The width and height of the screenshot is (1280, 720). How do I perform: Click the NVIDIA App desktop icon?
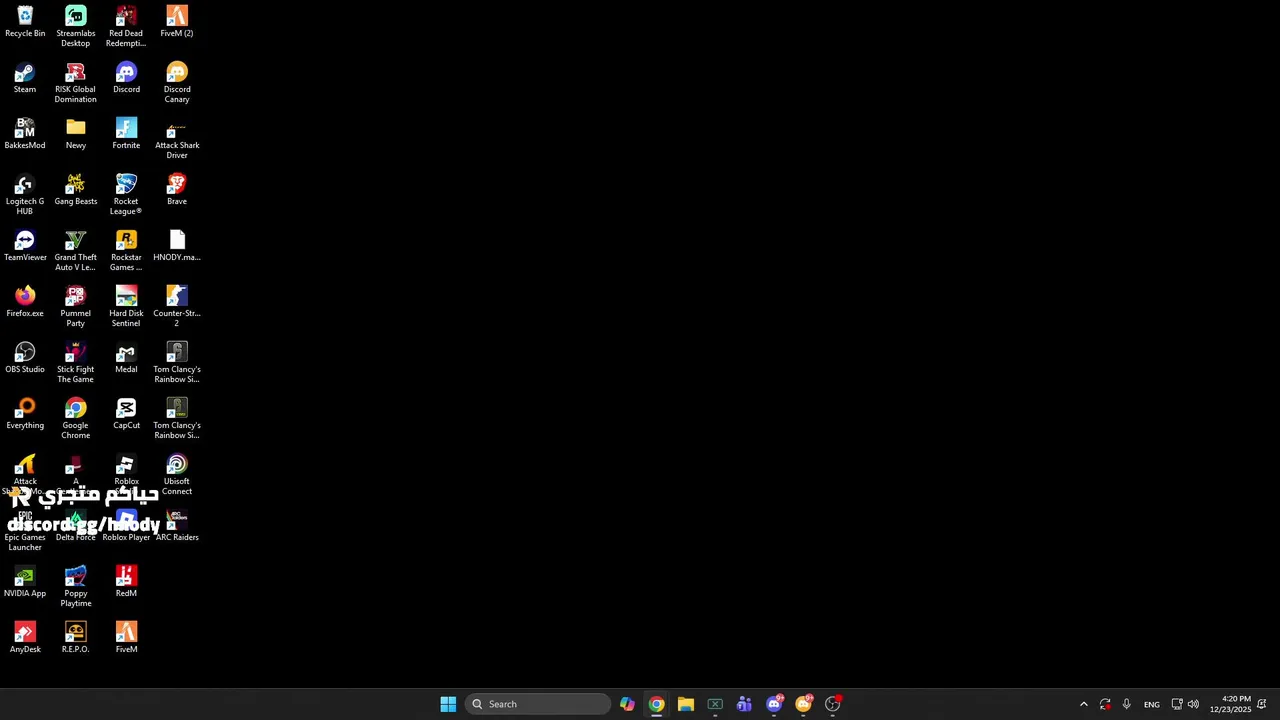(x=25, y=582)
